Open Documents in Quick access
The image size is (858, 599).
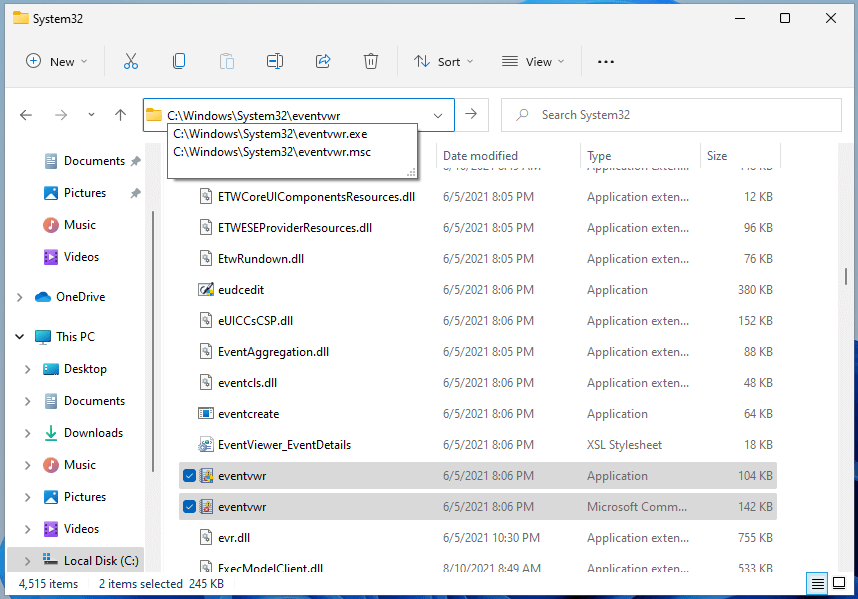(94, 161)
